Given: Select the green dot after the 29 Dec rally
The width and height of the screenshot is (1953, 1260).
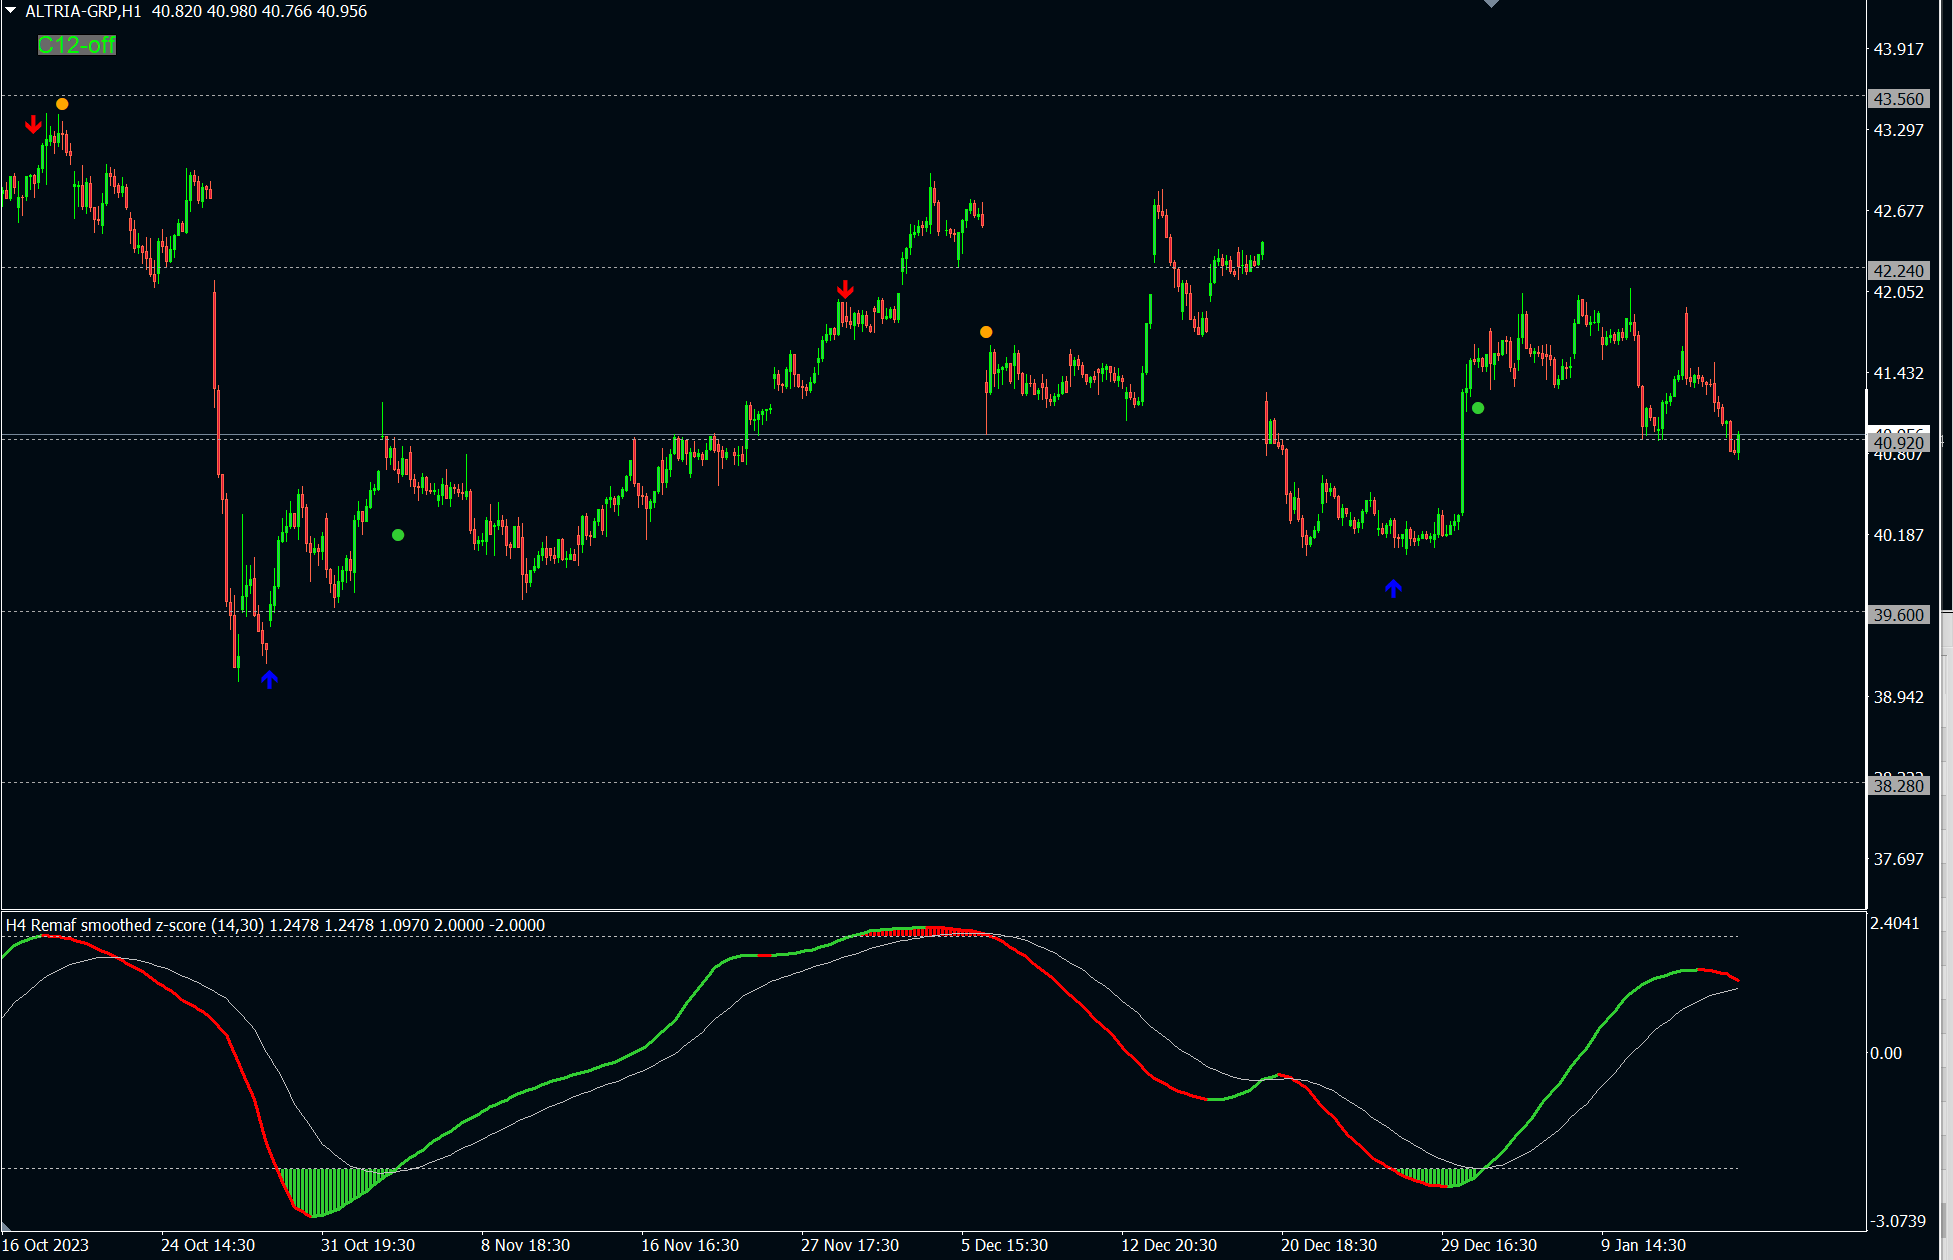Looking at the screenshot, I should pyautogui.click(x=1478, y=408).
